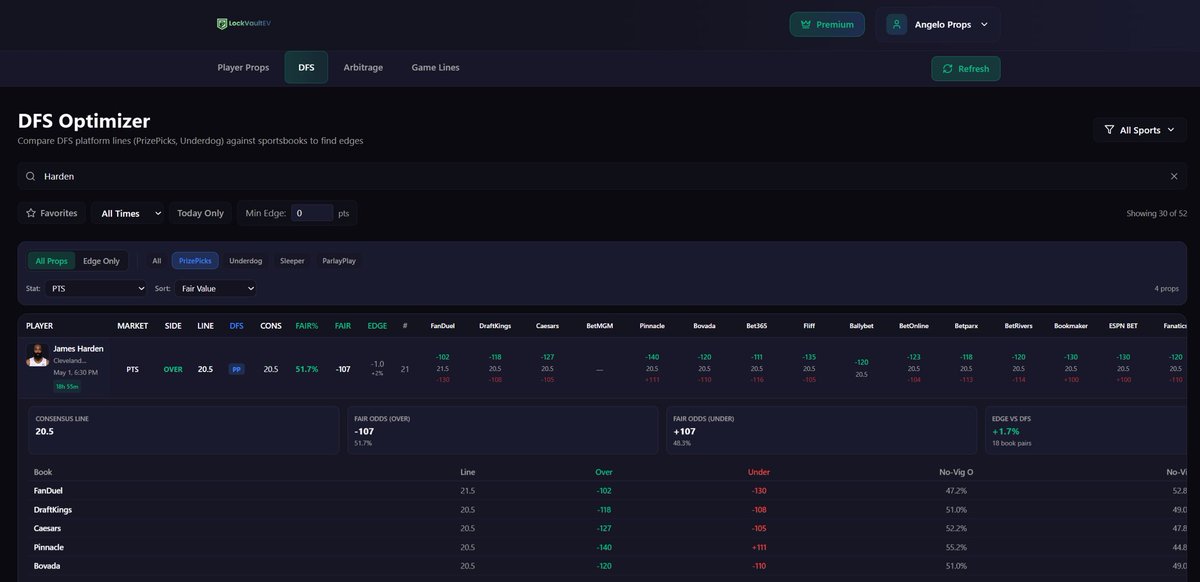
Task: Click the Consensus Line card
Action: point(183,430)
